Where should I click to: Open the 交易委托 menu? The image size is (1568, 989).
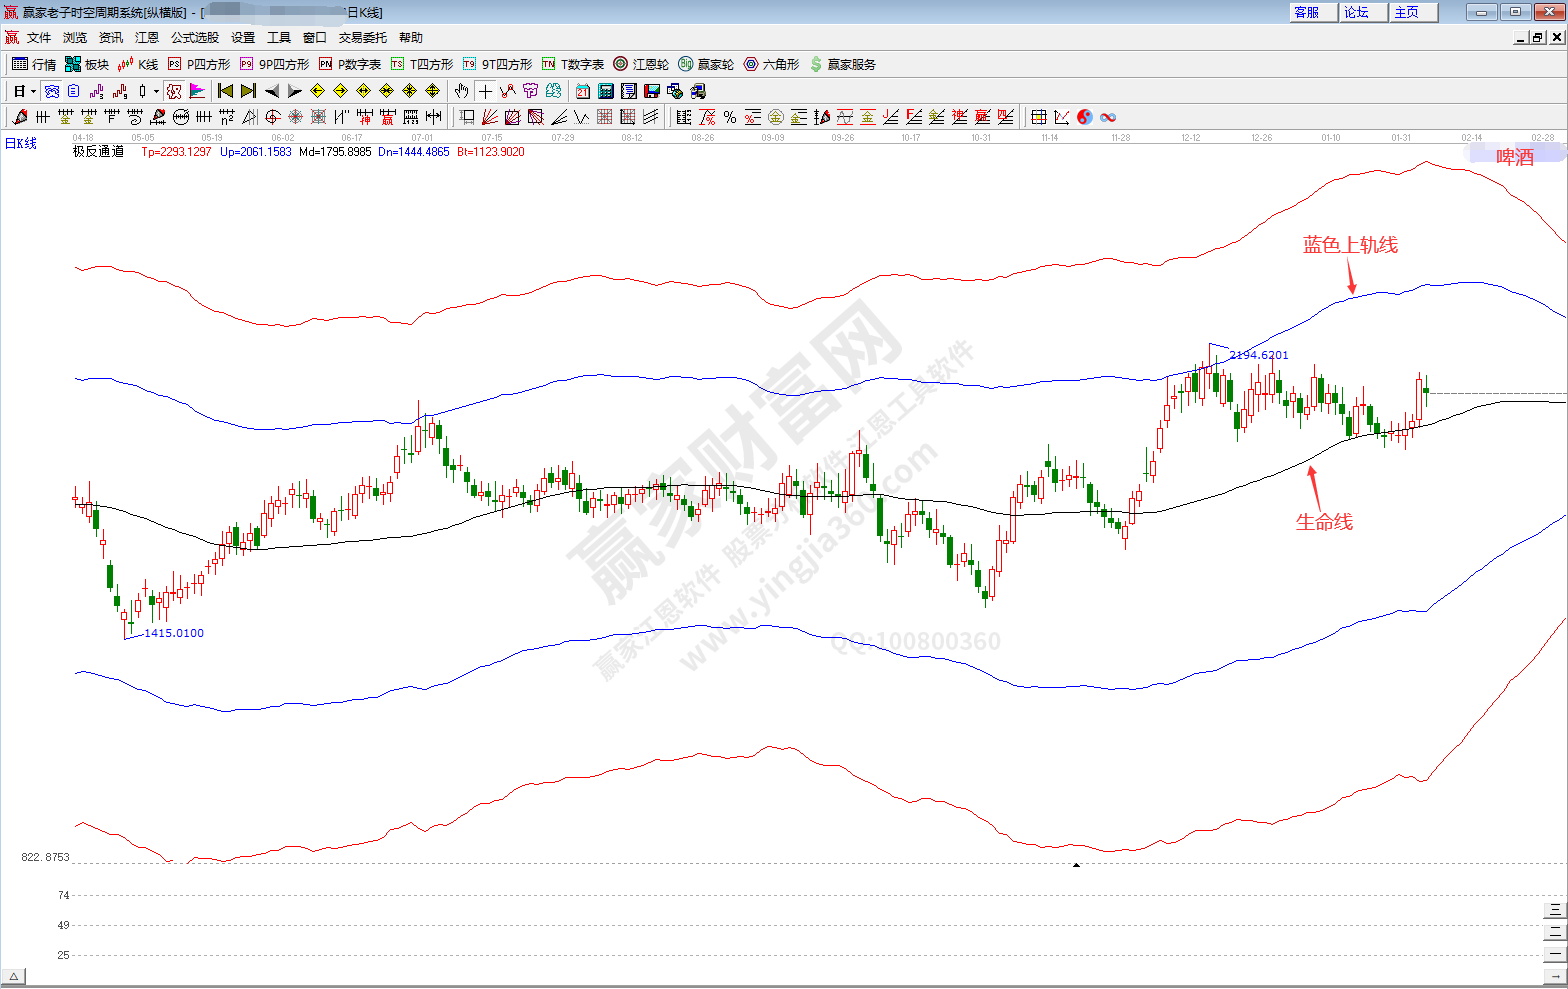362,37
